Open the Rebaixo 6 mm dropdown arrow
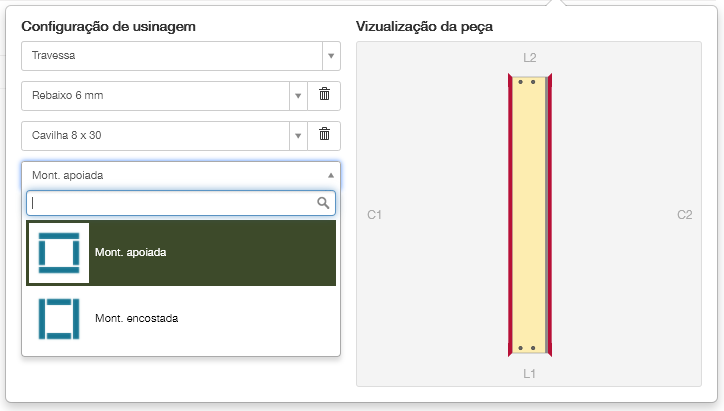Image resolution: width=724 pixels, height=411 pixels. click(x=297, y=96)
